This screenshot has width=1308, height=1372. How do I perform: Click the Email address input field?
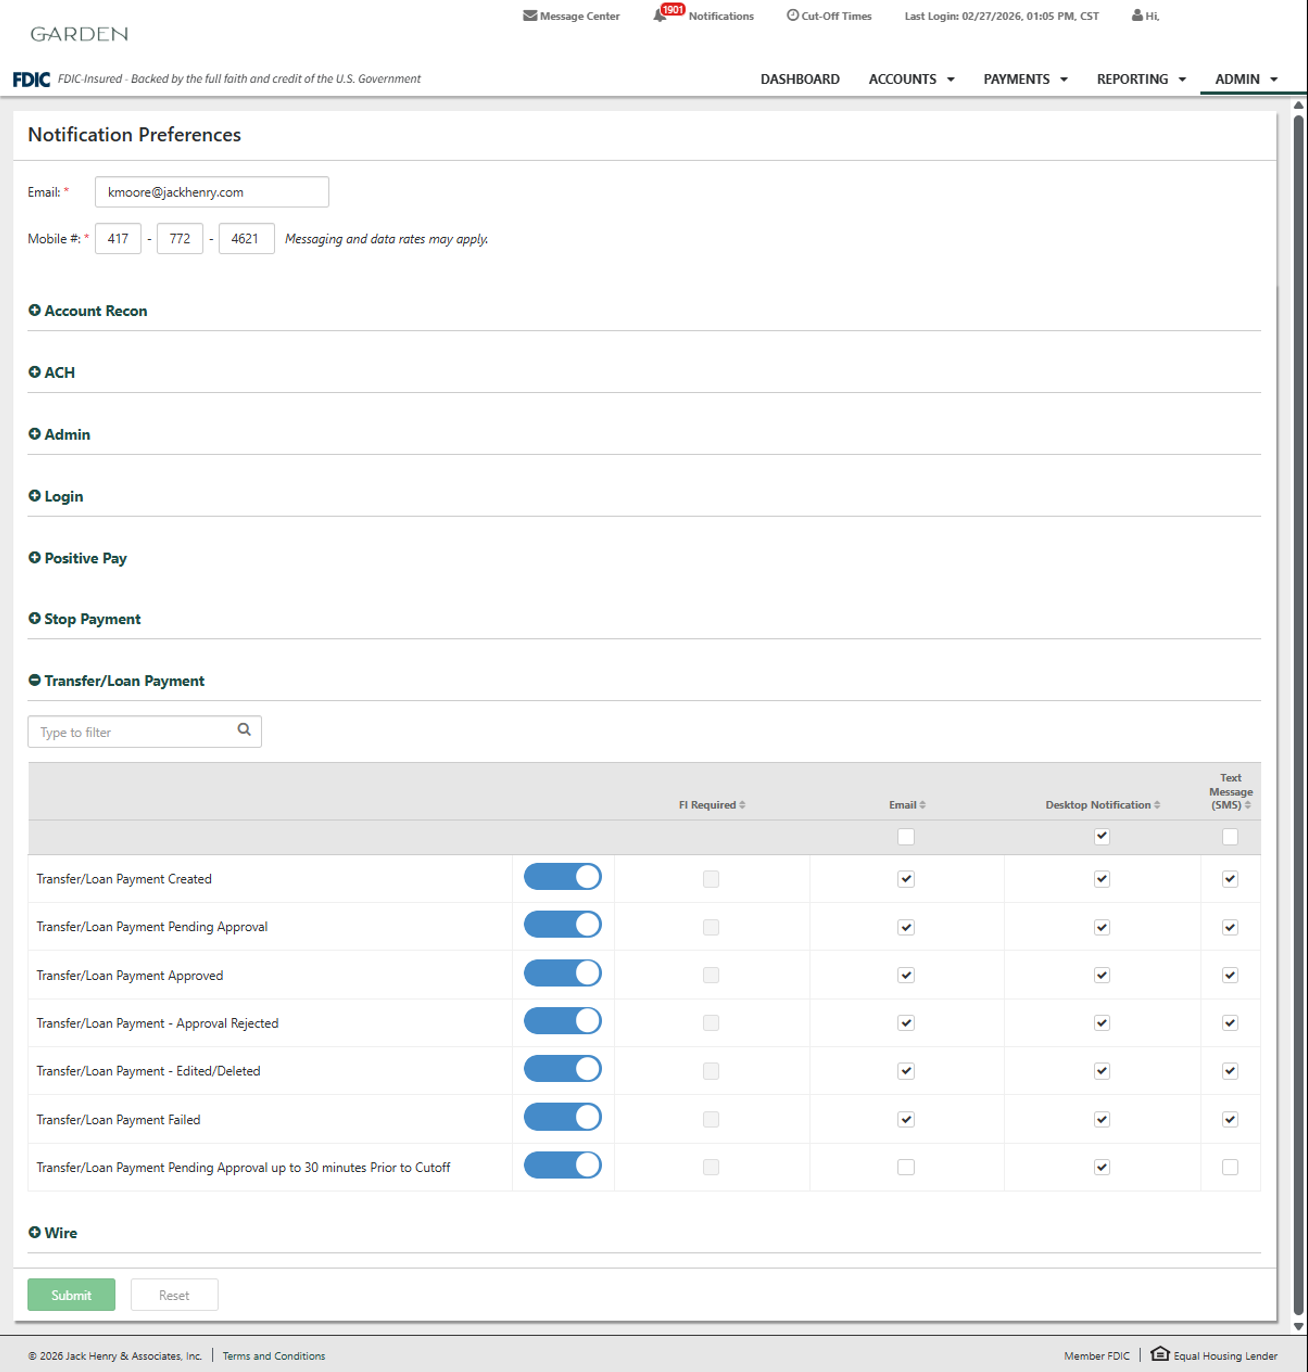(212, 192)
